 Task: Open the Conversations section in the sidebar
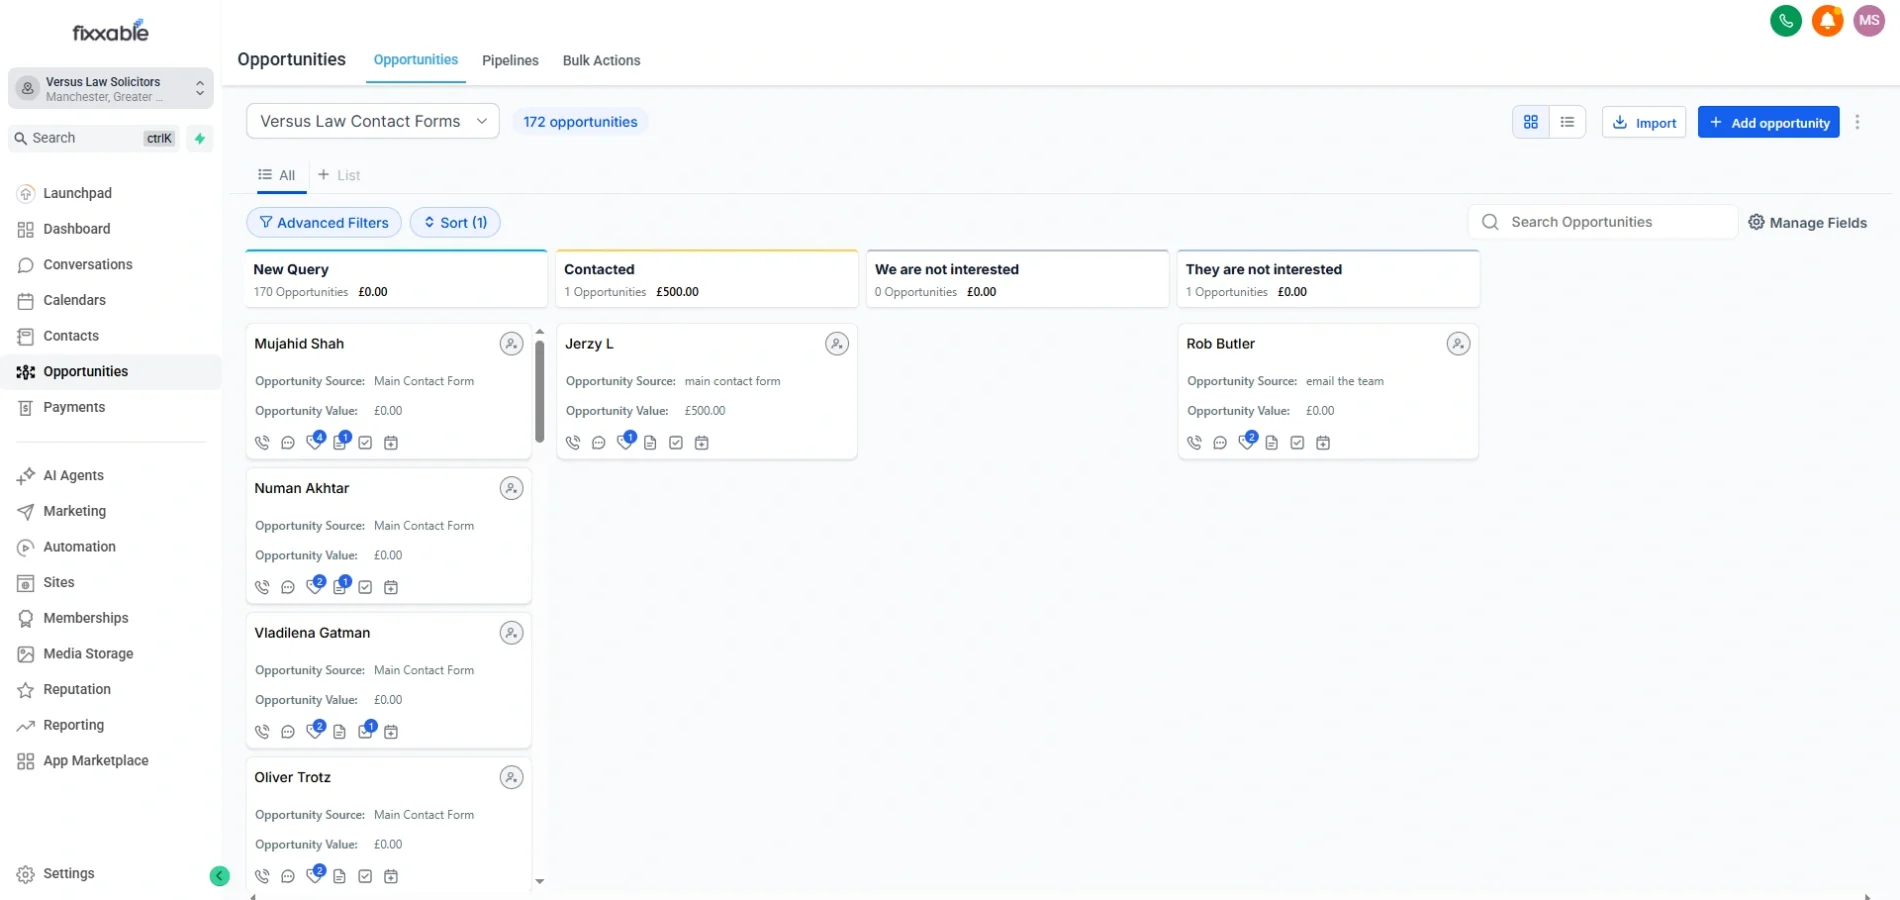(86, 264)
